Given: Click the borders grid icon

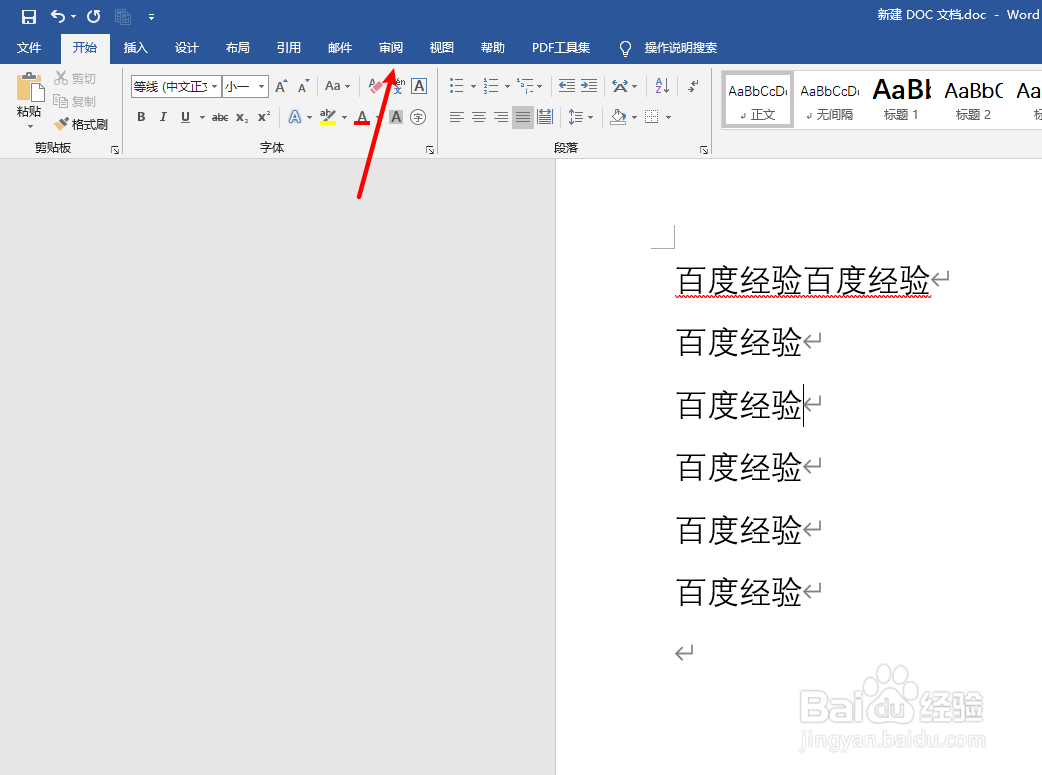Looking at the screenshot, I should point(652,117).
